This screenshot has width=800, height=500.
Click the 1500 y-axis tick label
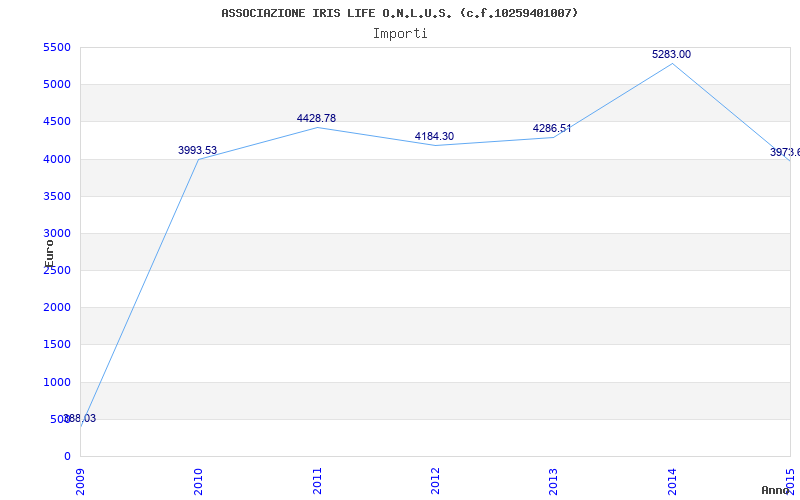click(x=57, y=345)
